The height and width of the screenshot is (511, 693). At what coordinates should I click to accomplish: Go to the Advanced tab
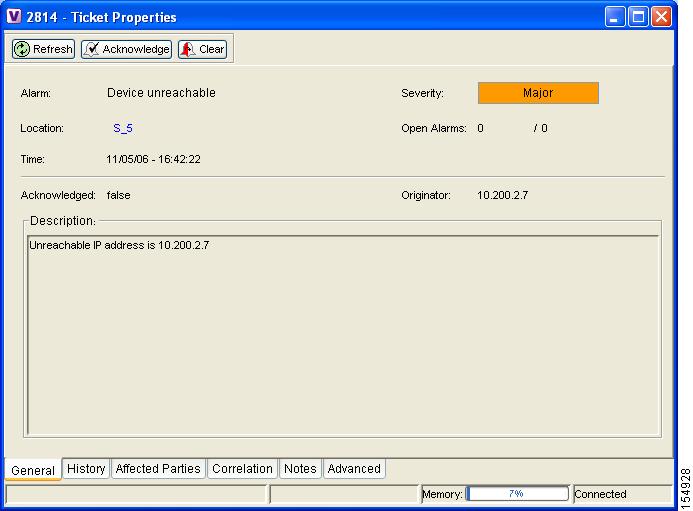coord(354,469)
